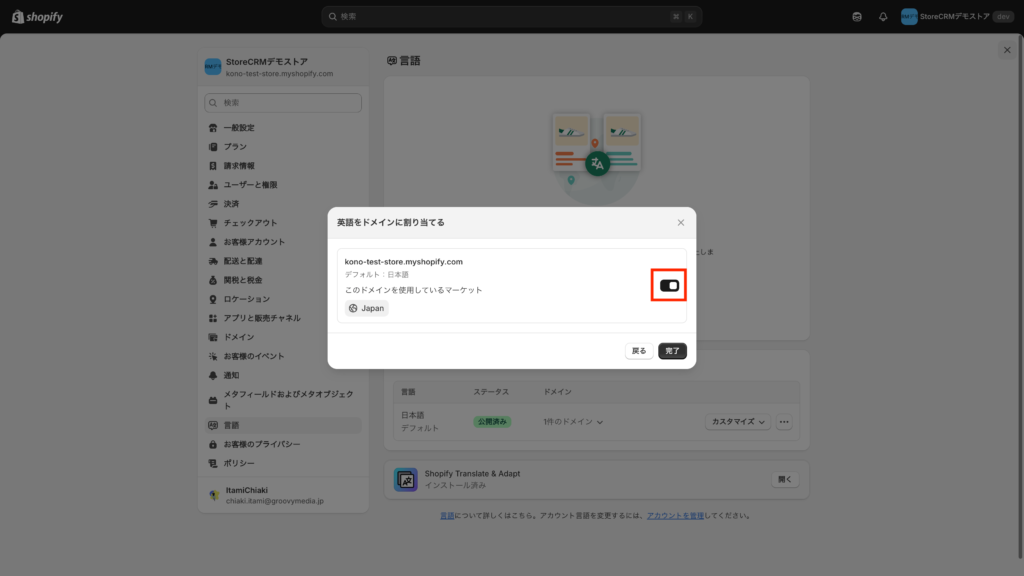Viewport: 1024px width, 576px height.
Task: Open the three-dot menu for 日本語
Action: (784, 422)
